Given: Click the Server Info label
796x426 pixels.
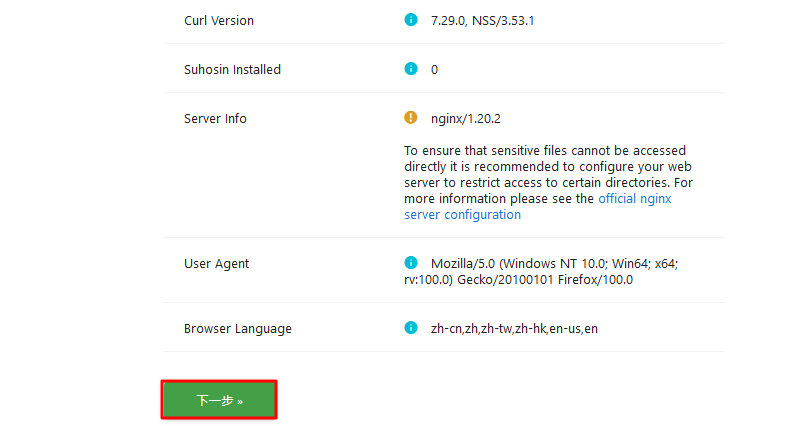Looking at the screenshot, I should (x=215, y=119).
